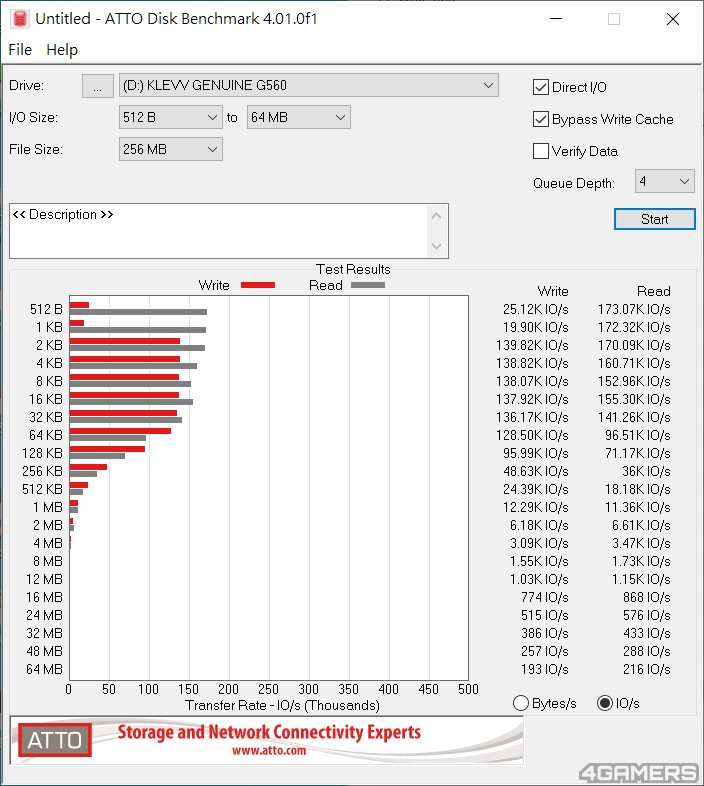Open the File menu
This screenshot has width=704, height=786.
20,50
